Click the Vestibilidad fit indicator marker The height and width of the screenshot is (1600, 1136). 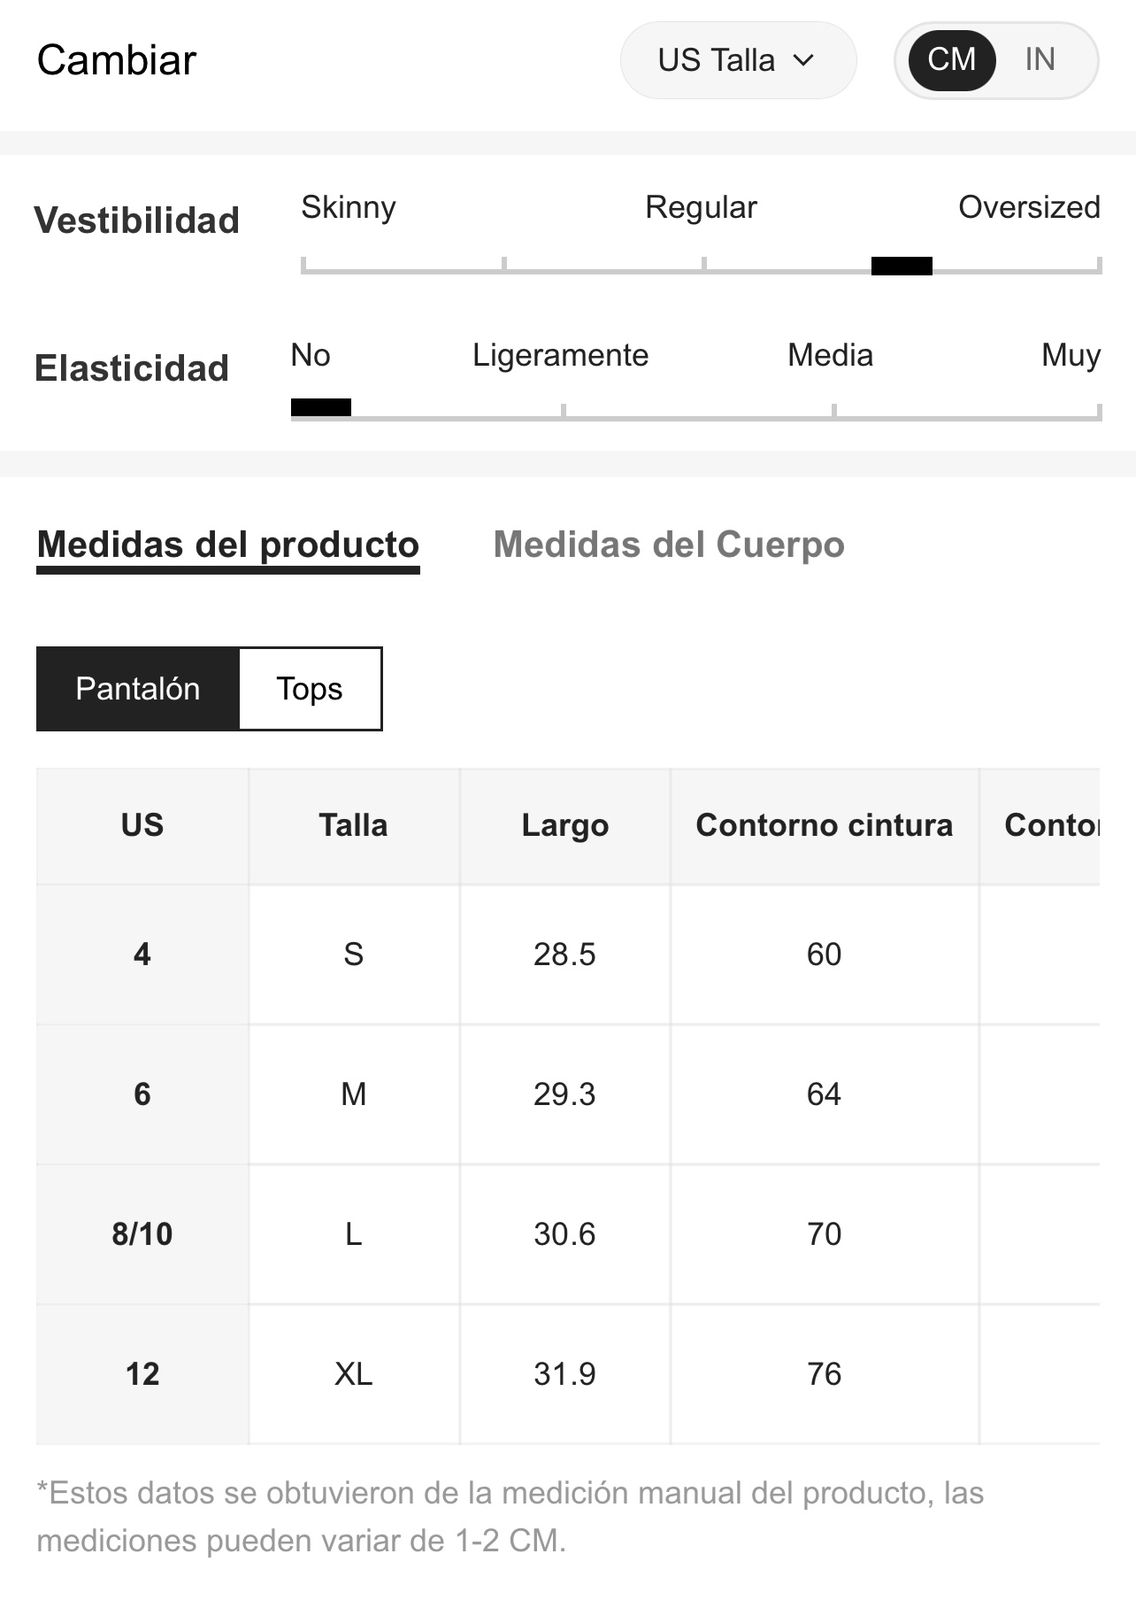(x=902, y=265)
